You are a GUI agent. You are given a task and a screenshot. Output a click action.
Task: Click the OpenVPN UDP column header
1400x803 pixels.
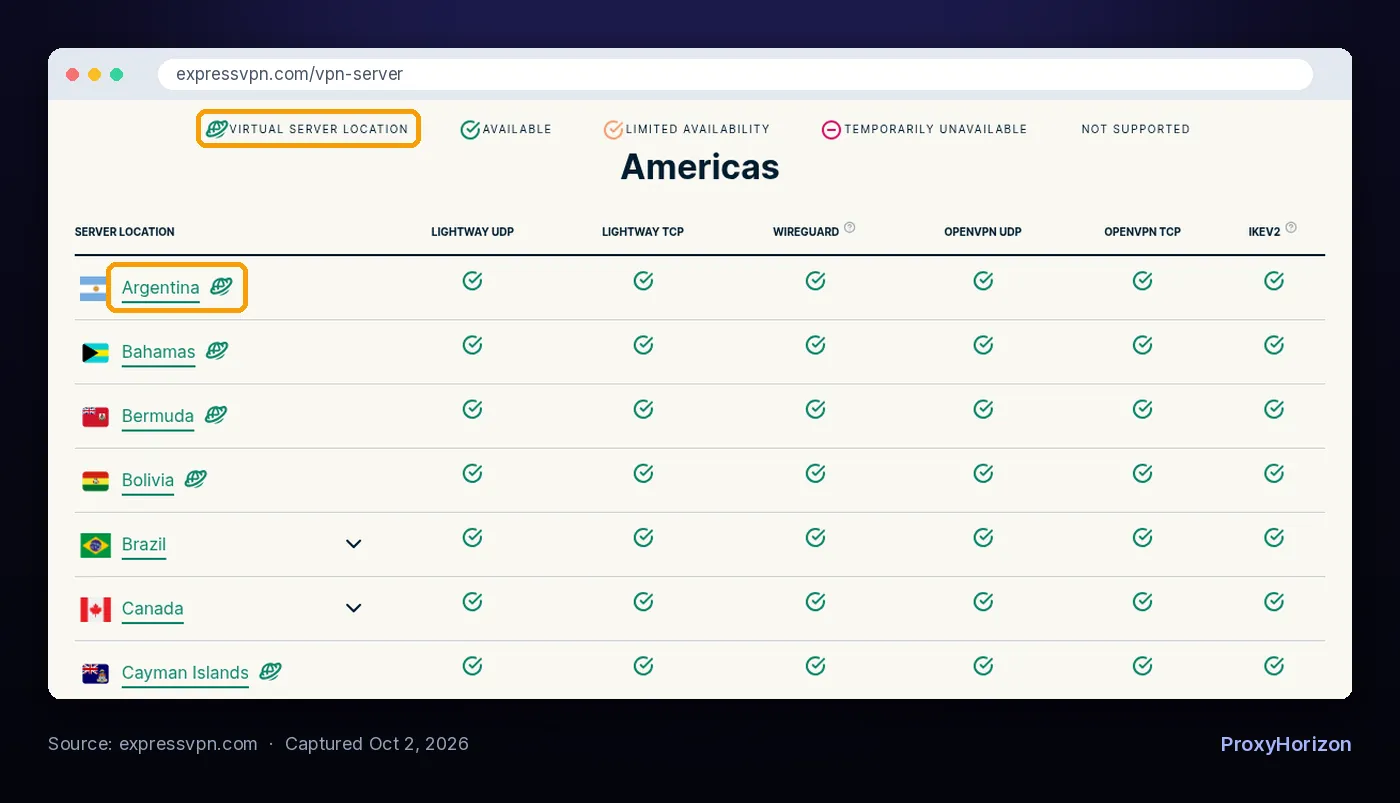click(983, 232)
